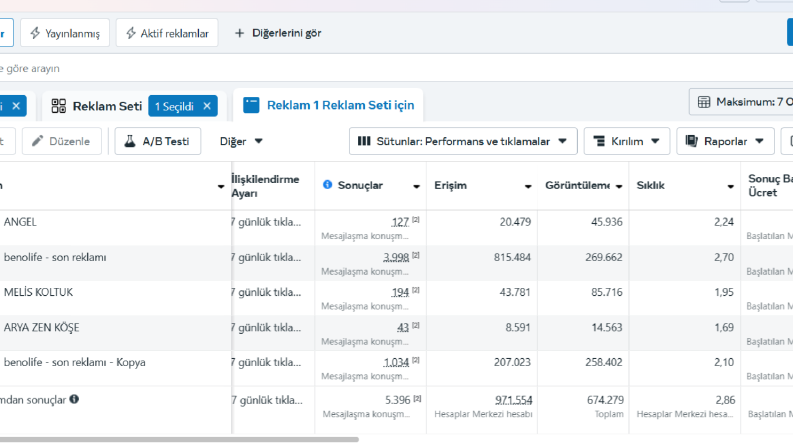Click the Sıklık value 1,95

coord(724,292)
